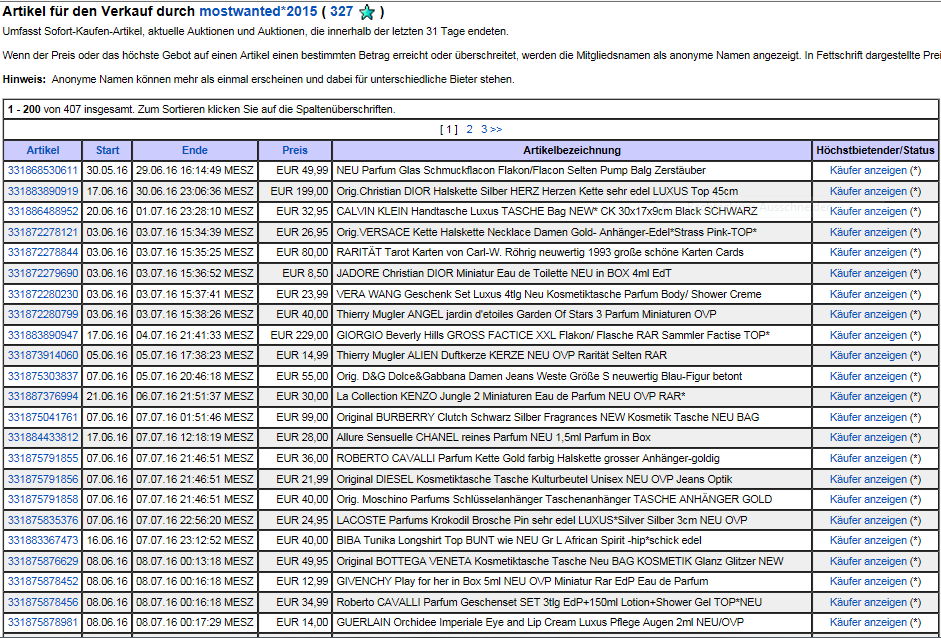Show buyer for DIESEL Kosmetiktasche row
Image resolution: width=941 pixels, height=638 pixels.
[868, 479]
